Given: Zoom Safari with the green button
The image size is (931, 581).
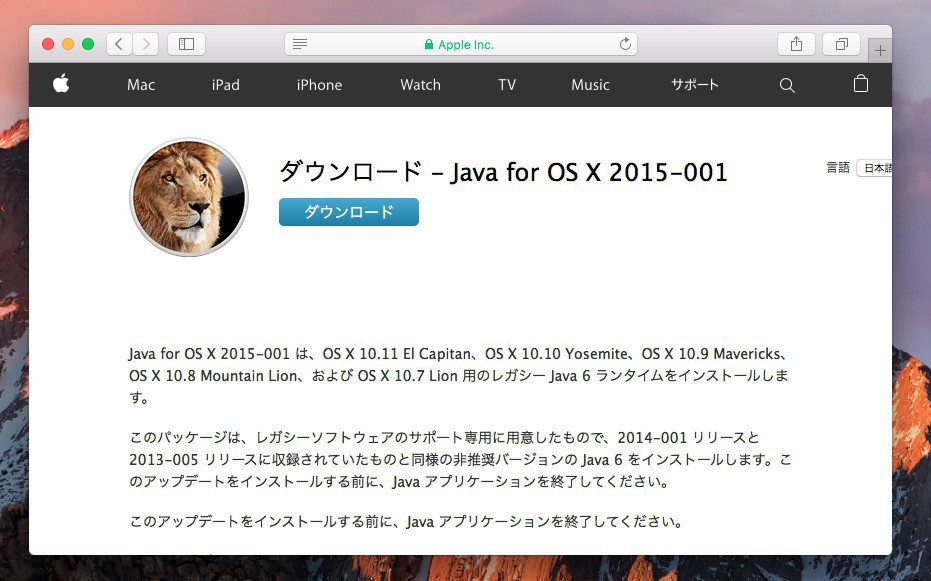Looking at the screenshot, I should click(x=88, y=44).
